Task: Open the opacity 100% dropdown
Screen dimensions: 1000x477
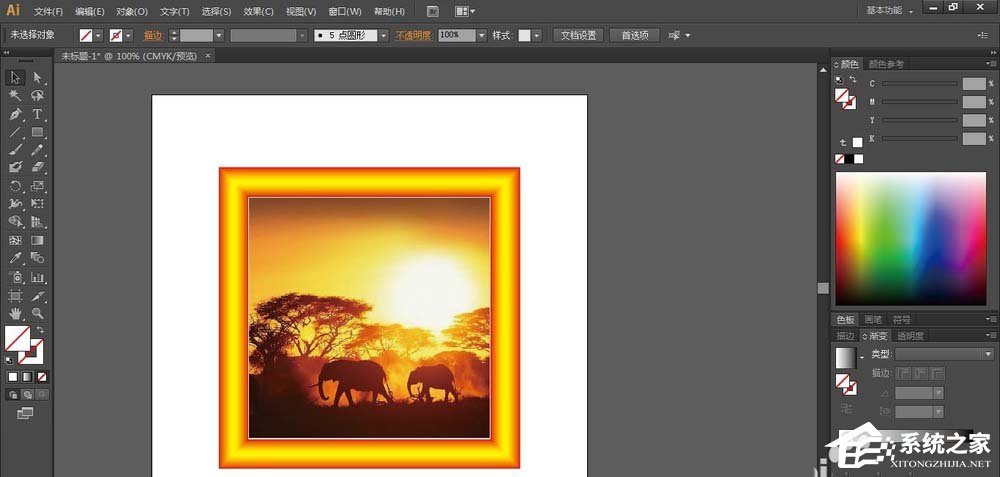Action: click(x=481, y=35)
